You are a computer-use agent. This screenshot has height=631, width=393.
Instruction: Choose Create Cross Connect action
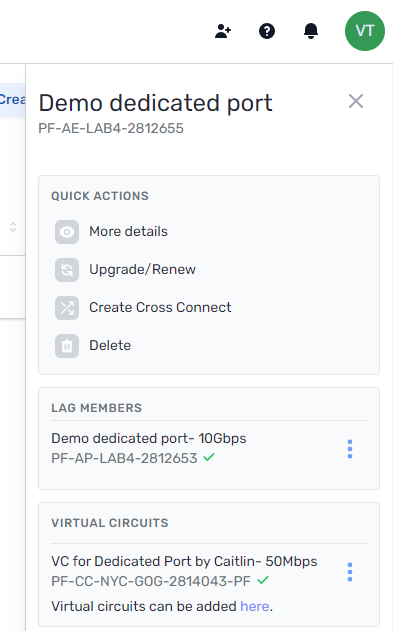coord(160,307)
